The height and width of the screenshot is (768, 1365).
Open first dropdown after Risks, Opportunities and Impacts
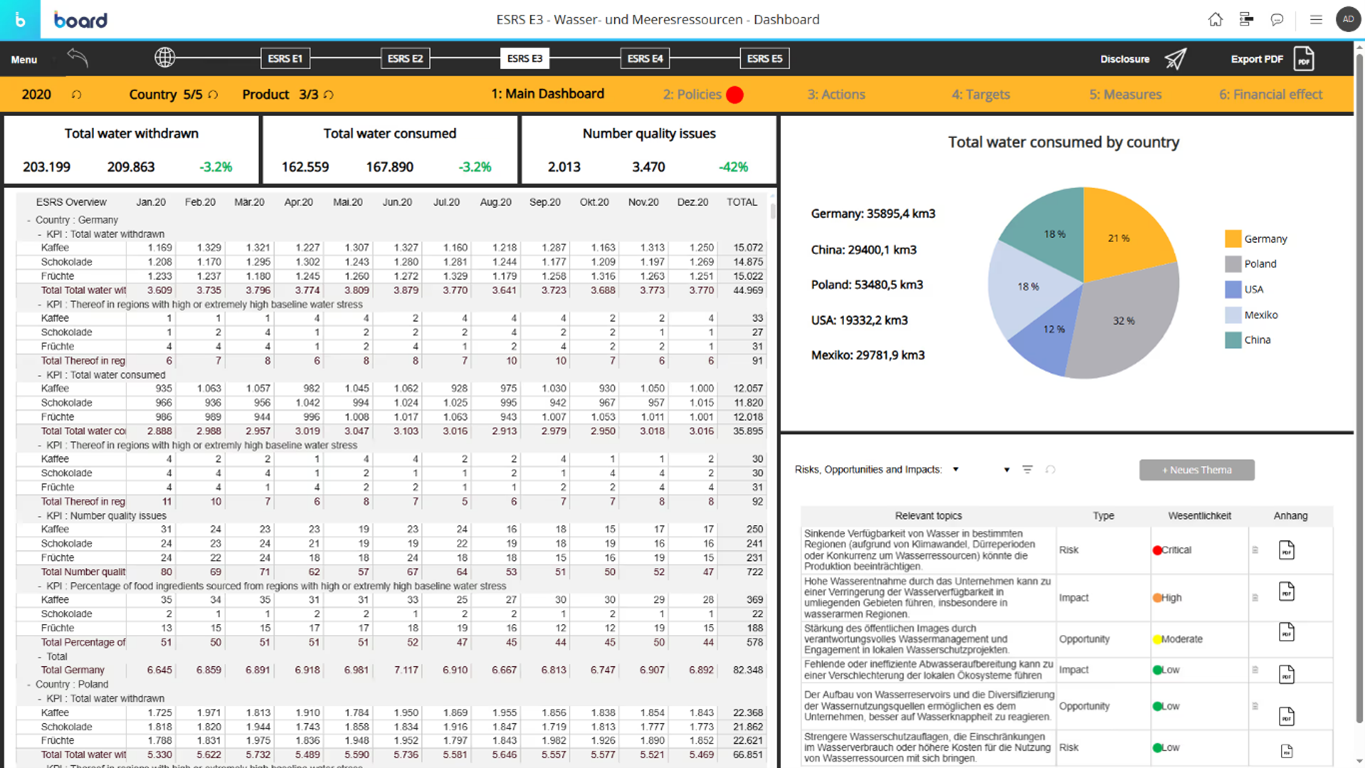coord(956,469)
